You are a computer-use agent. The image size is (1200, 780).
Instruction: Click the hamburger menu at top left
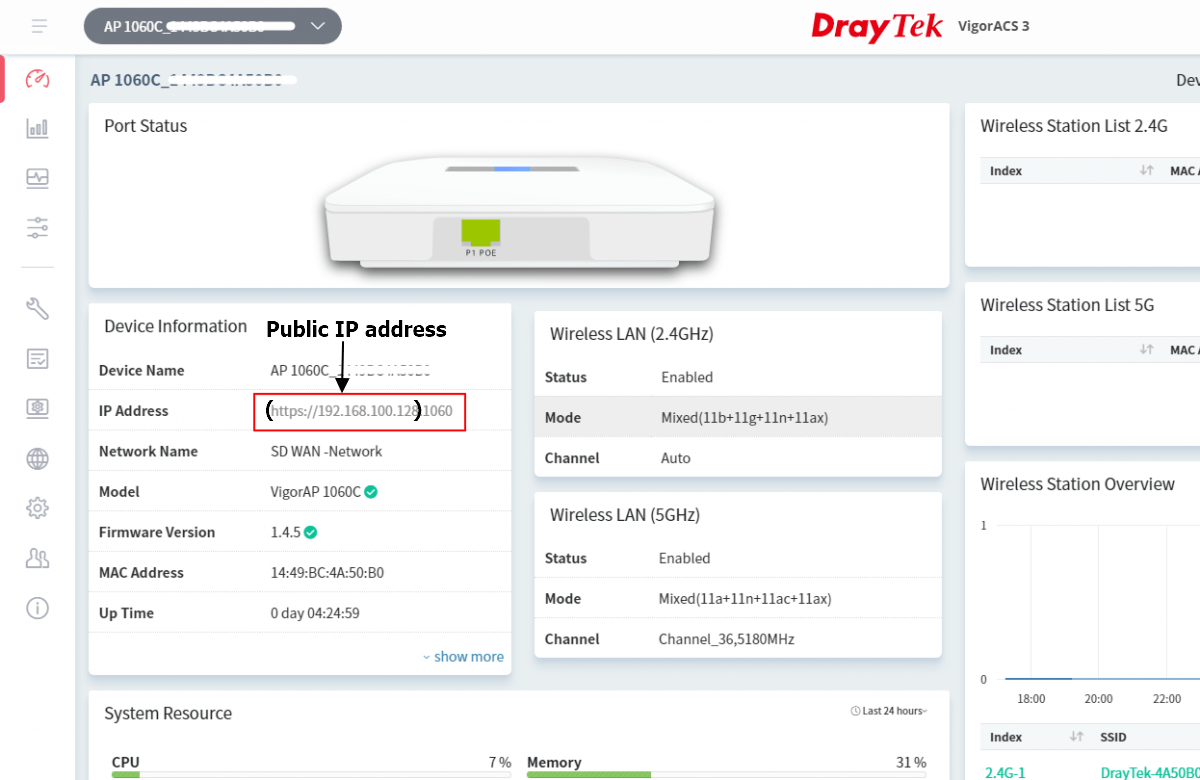point(38,26)
